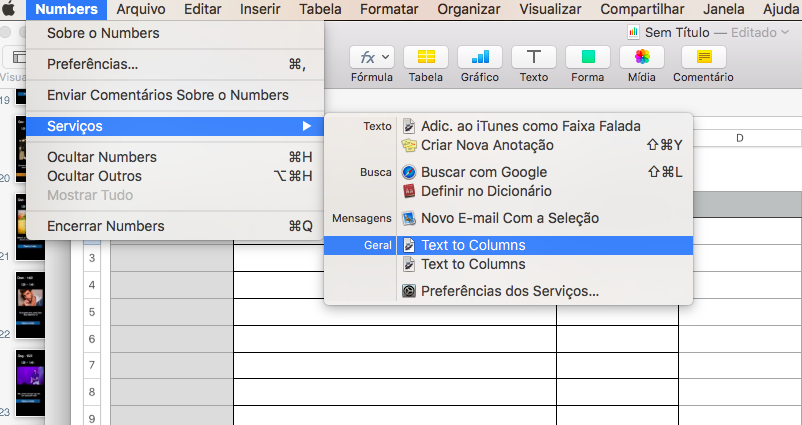Viewport: 802px width, 425px height.
Task: Open the Visualizar menu
Action: 550,9
